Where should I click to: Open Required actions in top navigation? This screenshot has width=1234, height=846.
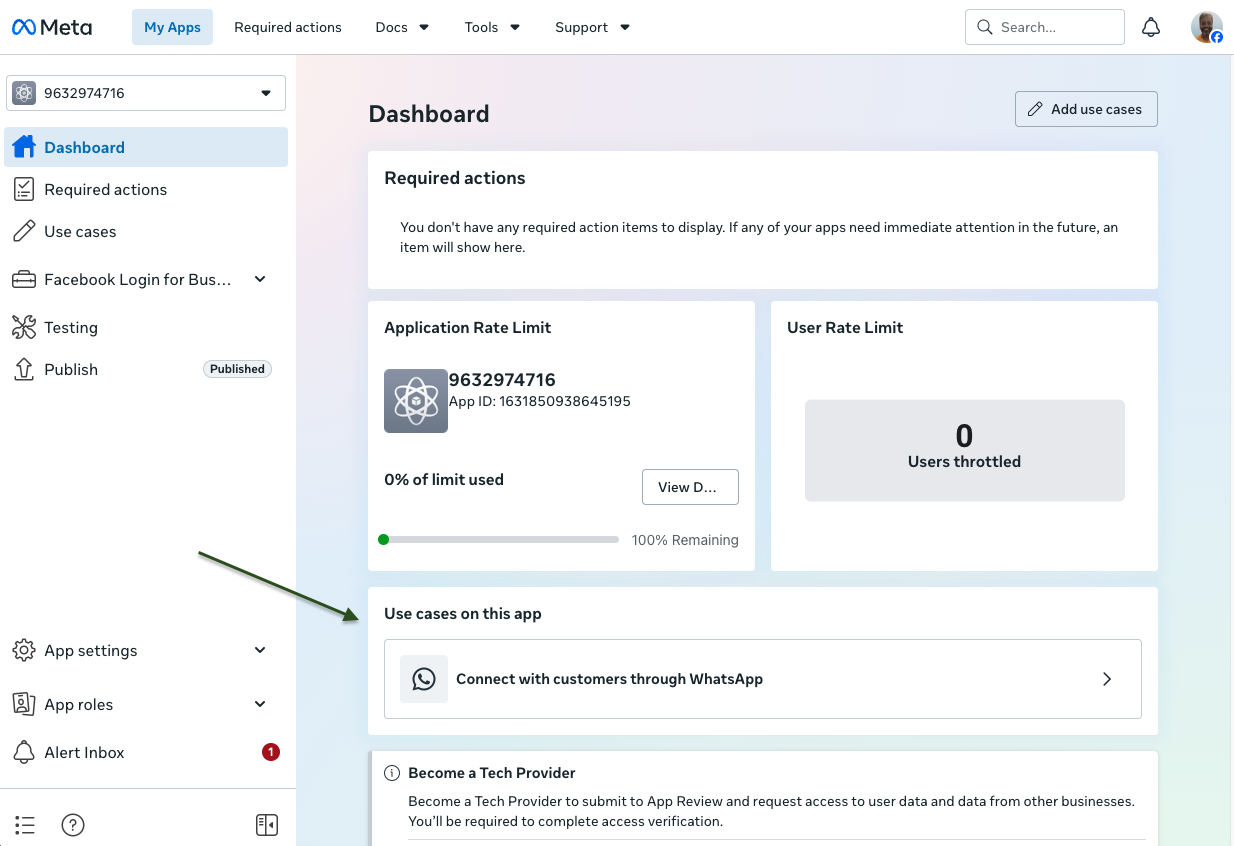[288, 27]
